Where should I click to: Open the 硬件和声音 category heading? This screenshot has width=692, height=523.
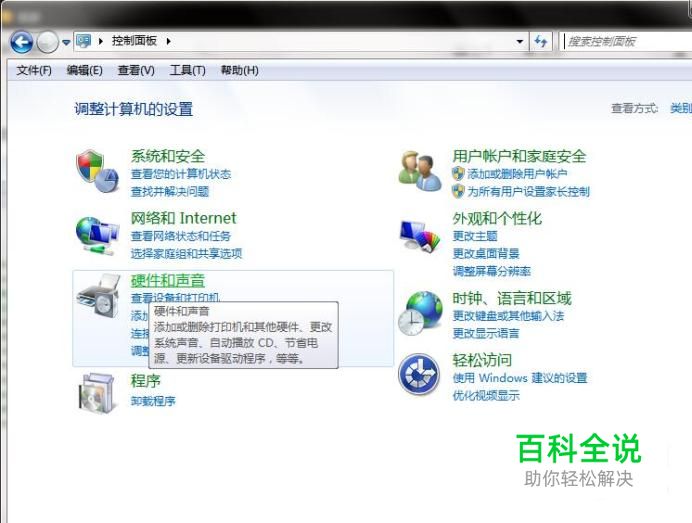tap(168, 281)
